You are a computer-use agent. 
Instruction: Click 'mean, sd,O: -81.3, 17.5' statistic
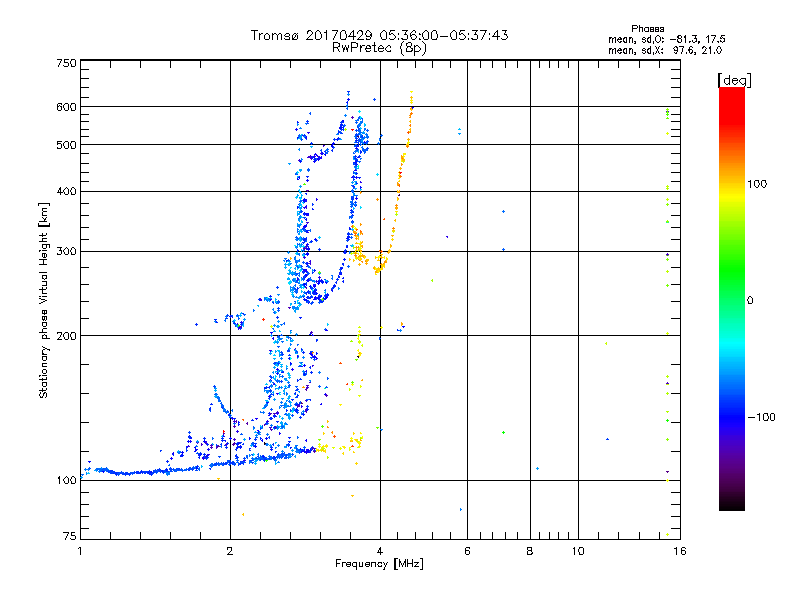point(666,39)
